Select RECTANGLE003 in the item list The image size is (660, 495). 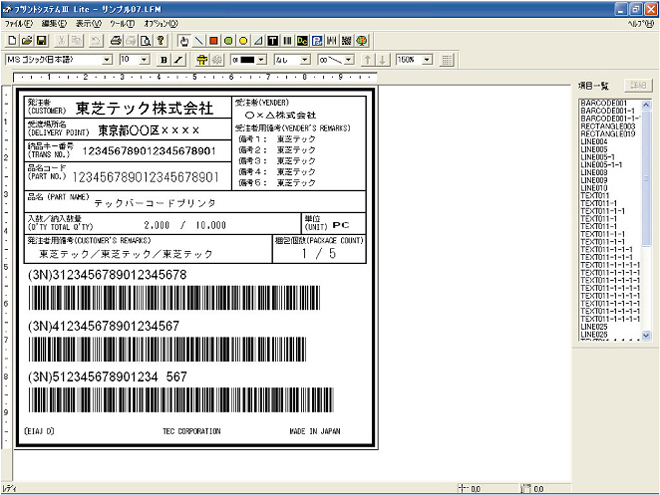pyautogui.click(x=607, y=127)
